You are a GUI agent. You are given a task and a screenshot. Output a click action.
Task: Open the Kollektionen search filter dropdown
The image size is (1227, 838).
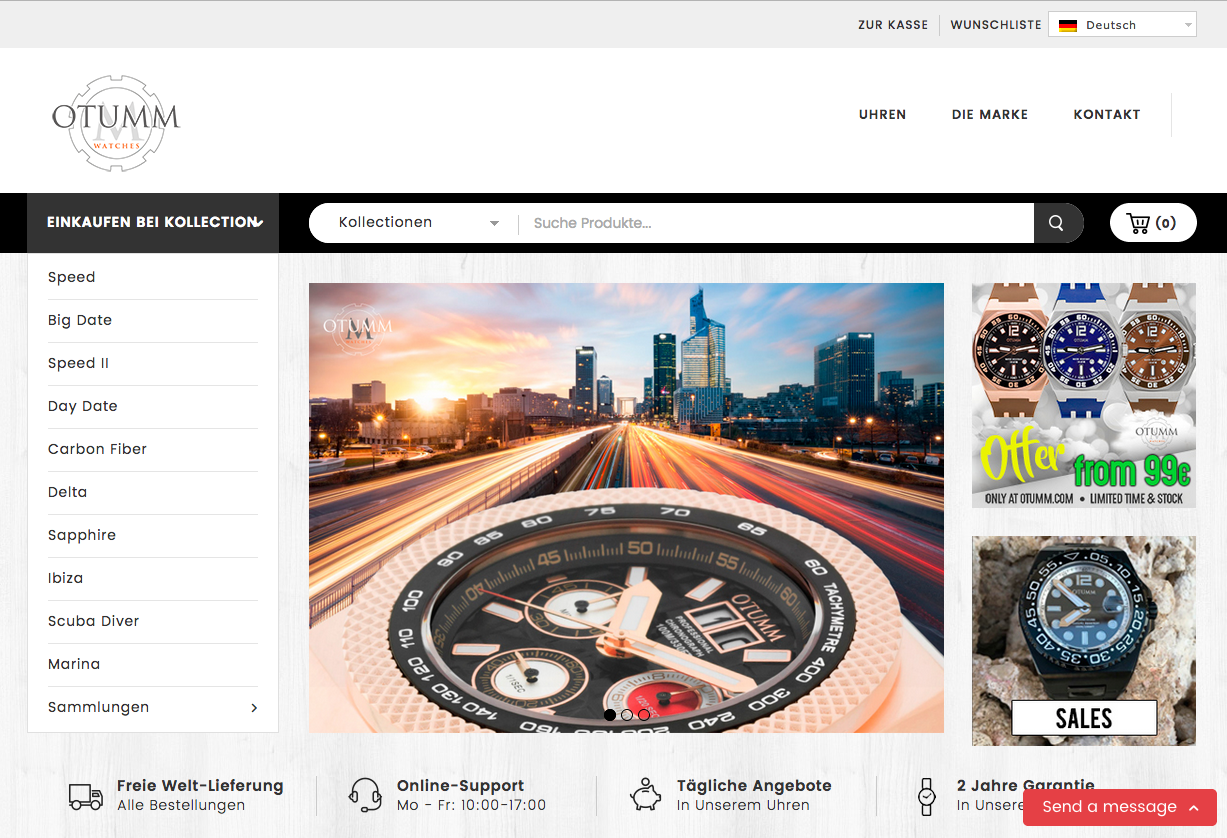click(x=418, y=223)
